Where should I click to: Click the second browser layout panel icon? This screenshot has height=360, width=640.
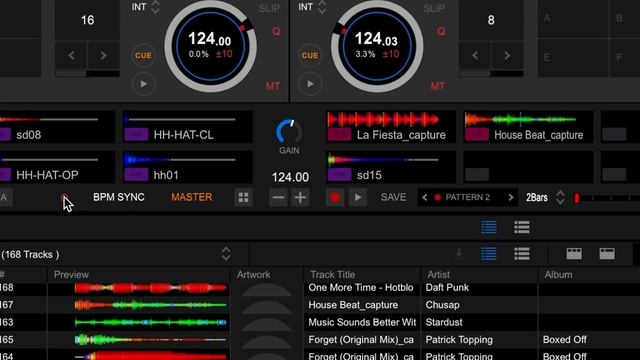(x=607, y=254)
